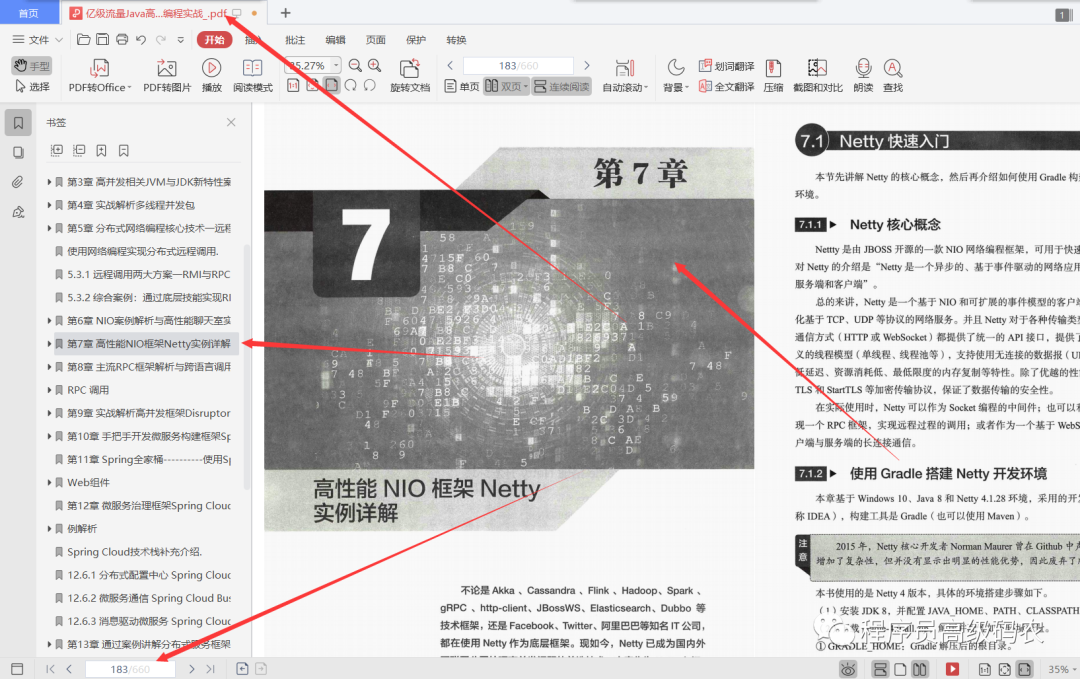The image size is (1080, 679).
Task: Expand the 第3章 bookmark node
Action: tap(50, 182)
